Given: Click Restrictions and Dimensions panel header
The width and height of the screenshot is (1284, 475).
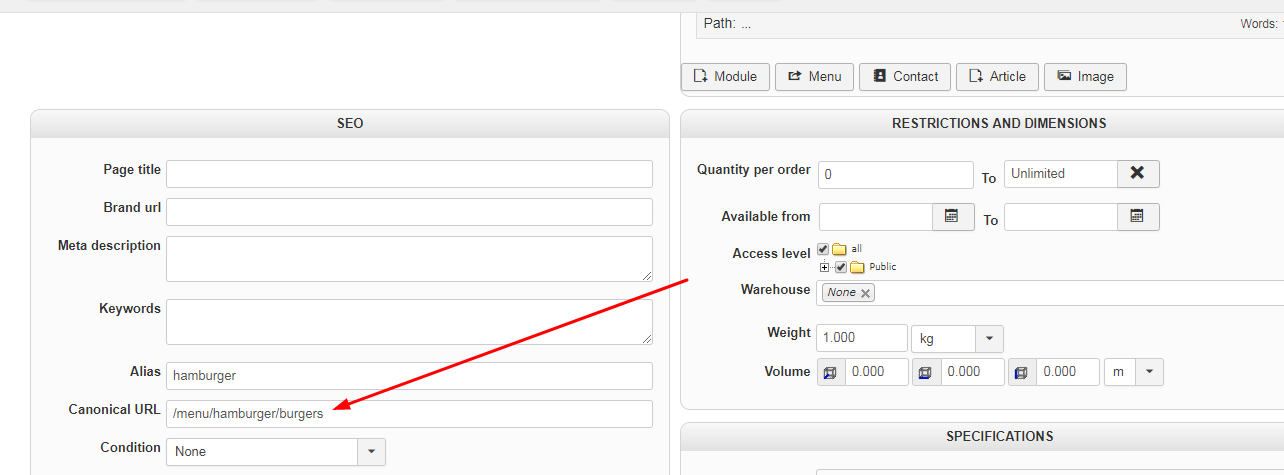Looking at the screenshot, I should point(982,124).
